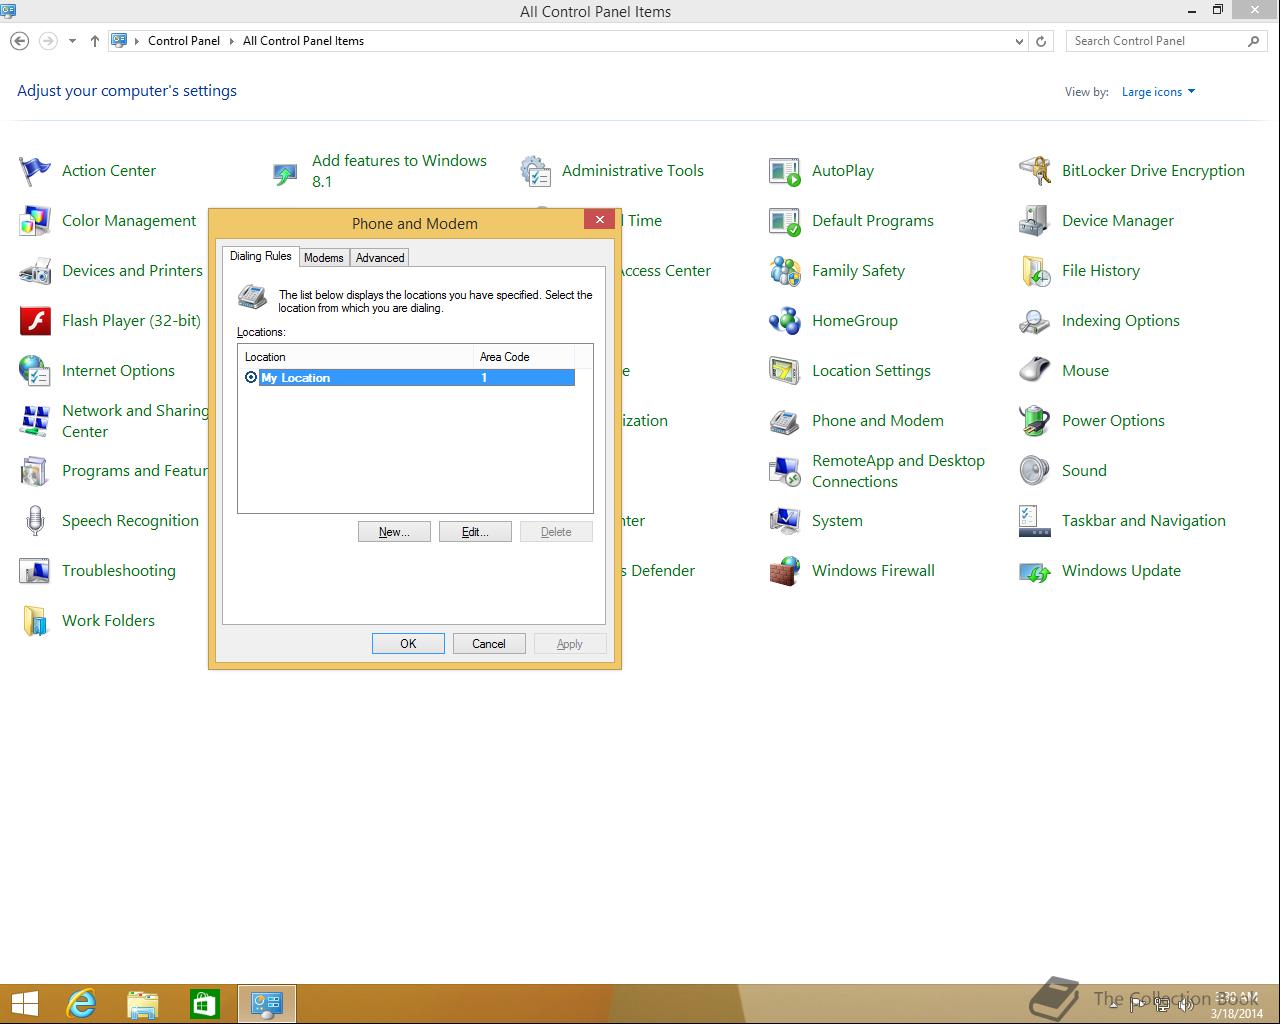Select the My Location row text
Viewport: 1280px width, 1024px height.
(295, 378)
